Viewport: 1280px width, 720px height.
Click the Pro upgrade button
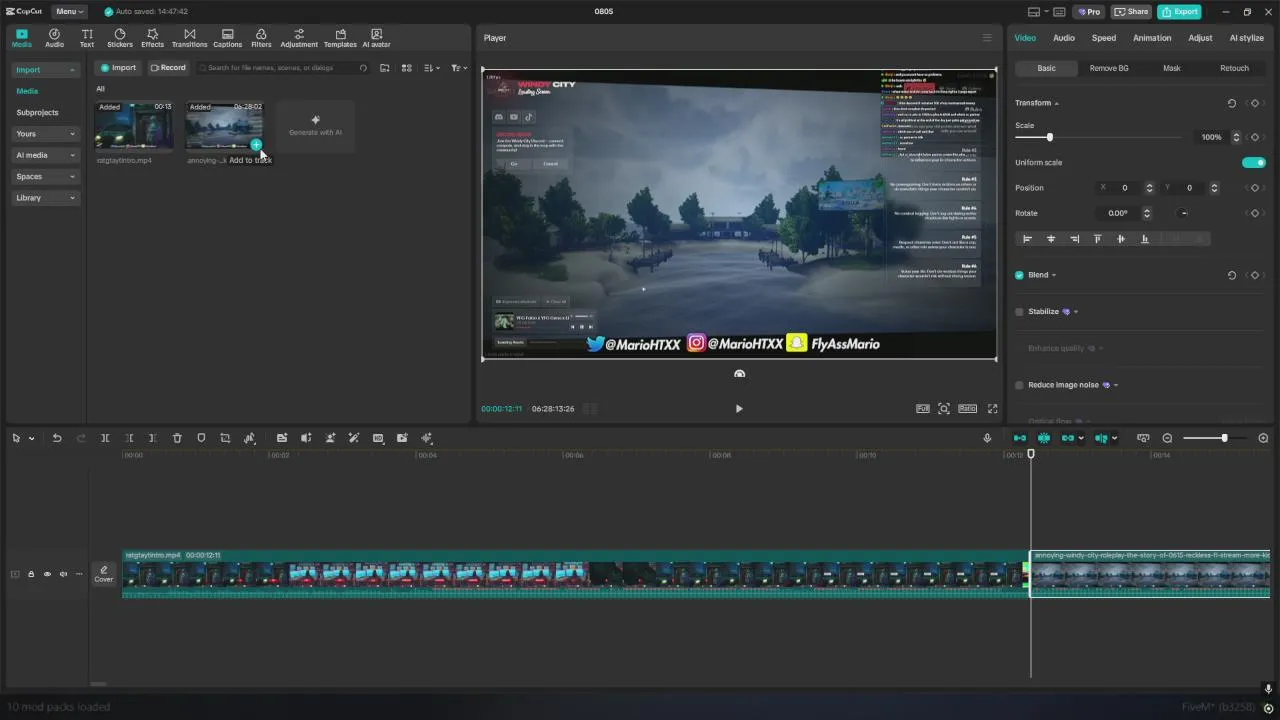1089,12
